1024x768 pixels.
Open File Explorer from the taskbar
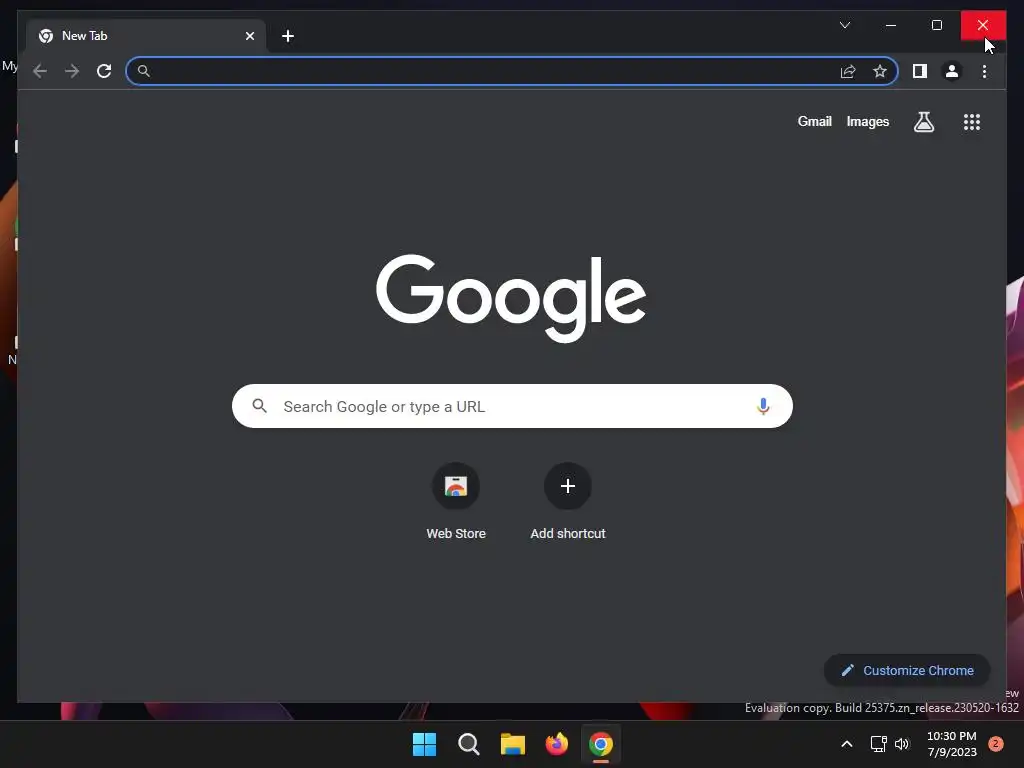[x=513, y=744]
